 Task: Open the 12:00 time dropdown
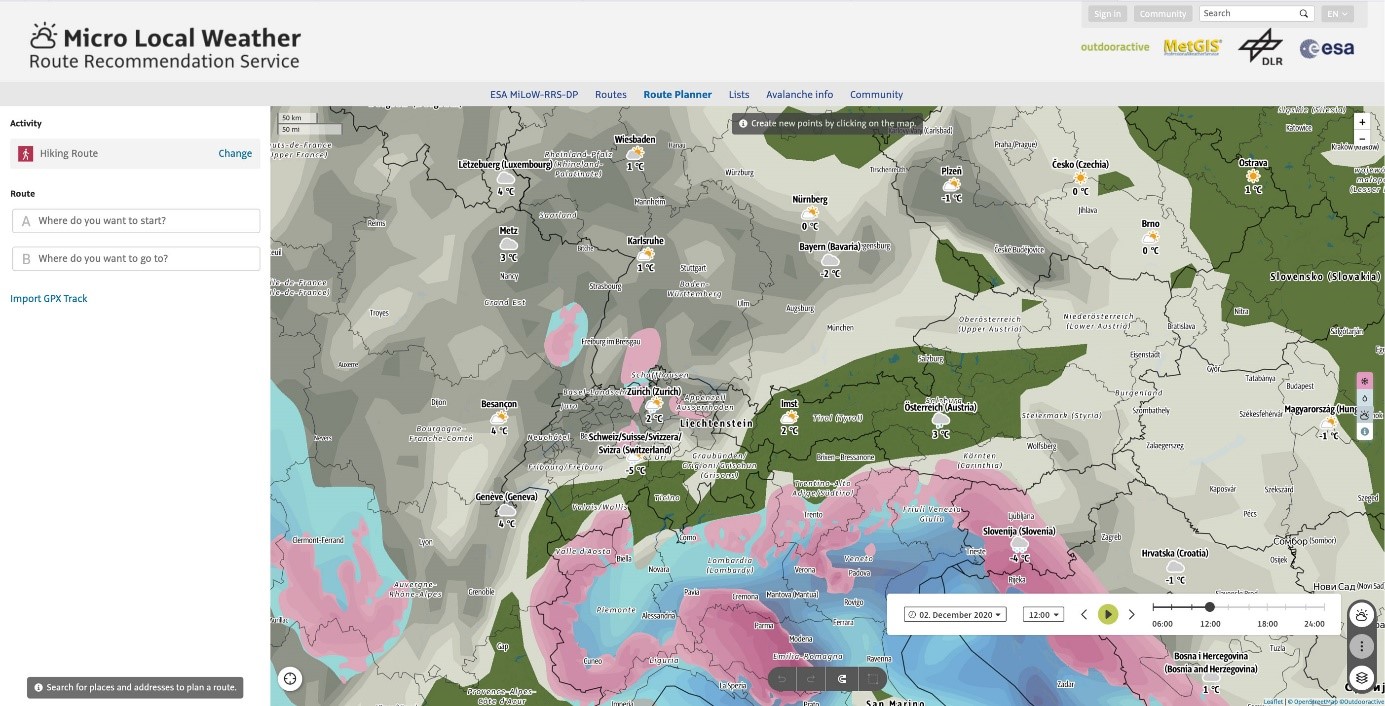(x=1044, y=614)
